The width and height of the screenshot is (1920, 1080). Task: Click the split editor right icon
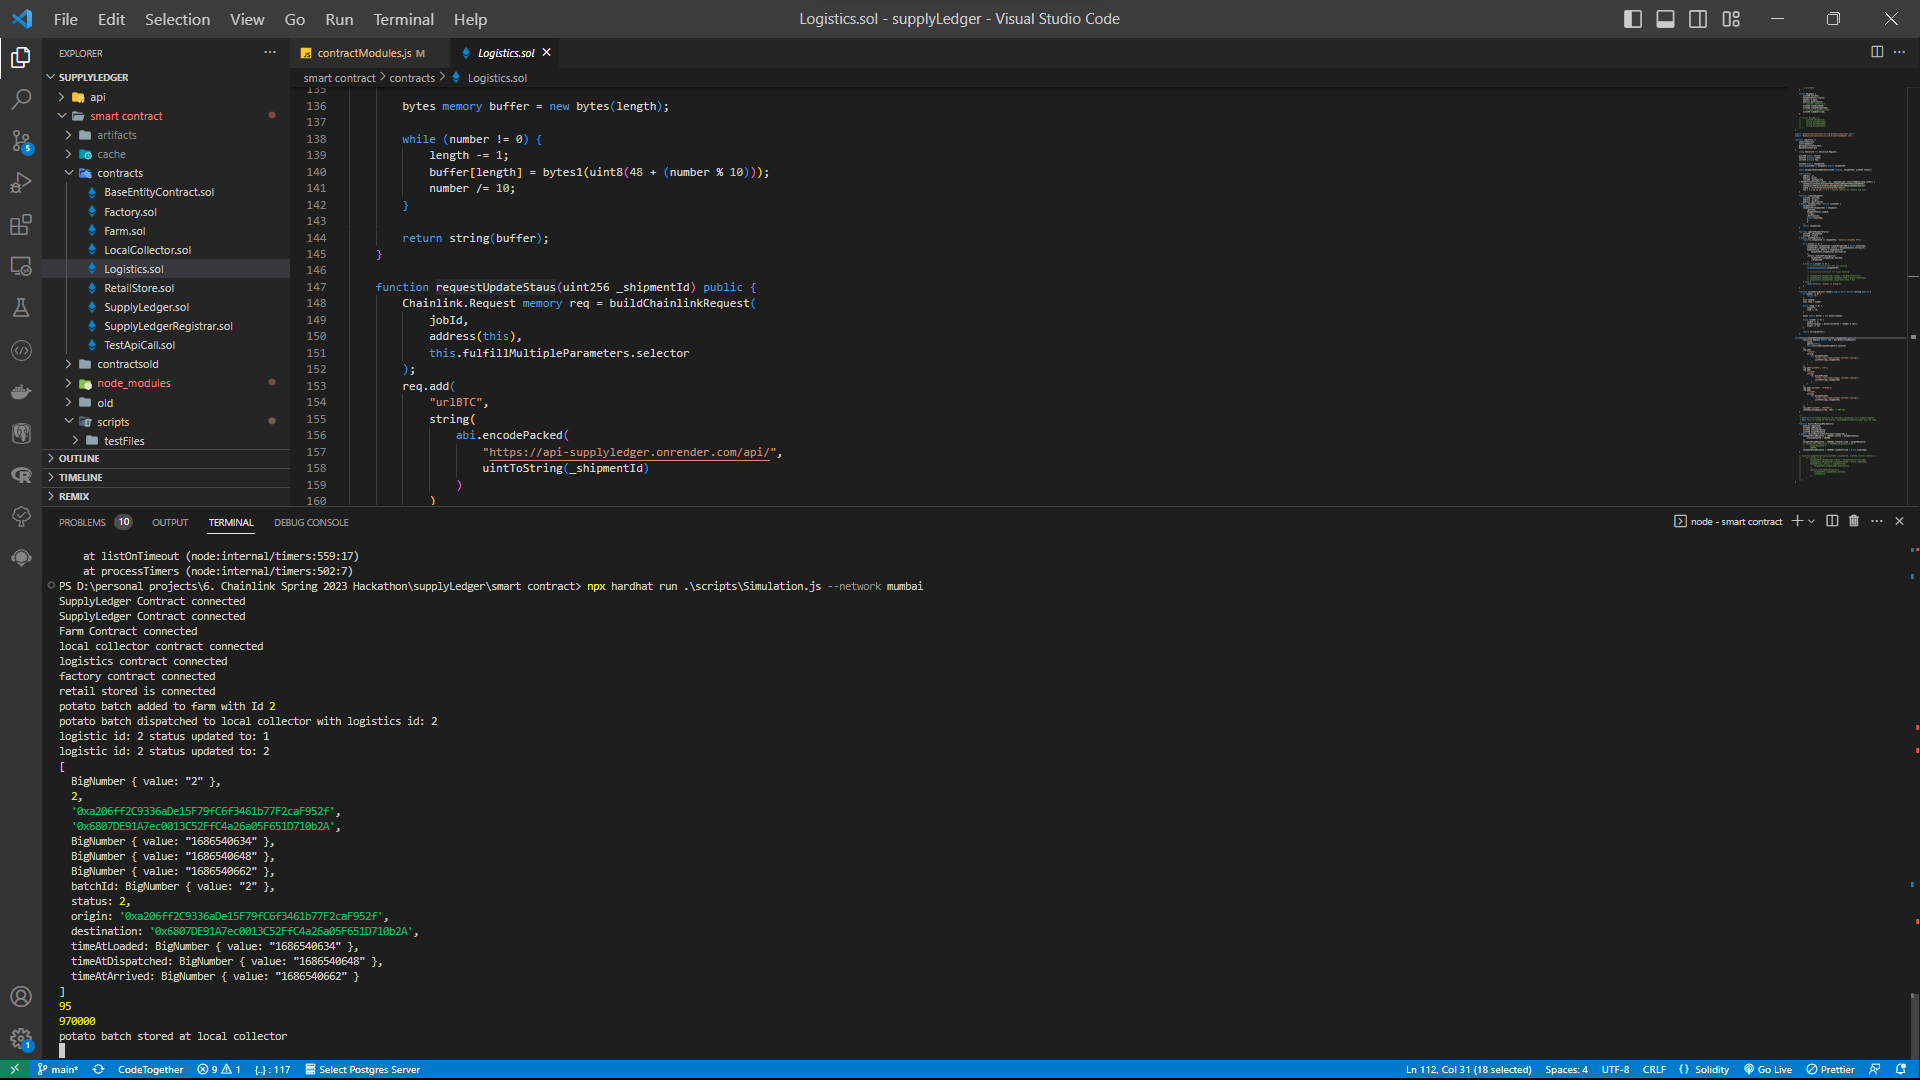[1877, 52]
